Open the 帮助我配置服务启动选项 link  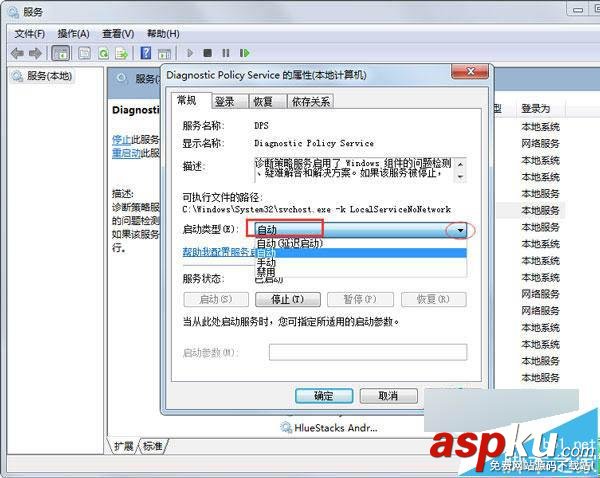click(220, 252)
